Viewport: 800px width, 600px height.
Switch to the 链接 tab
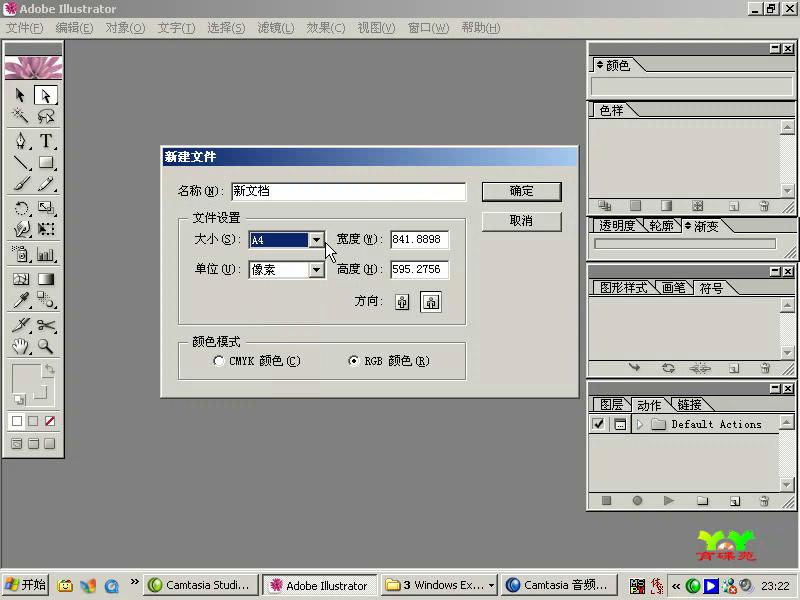(x=689, y=405)
